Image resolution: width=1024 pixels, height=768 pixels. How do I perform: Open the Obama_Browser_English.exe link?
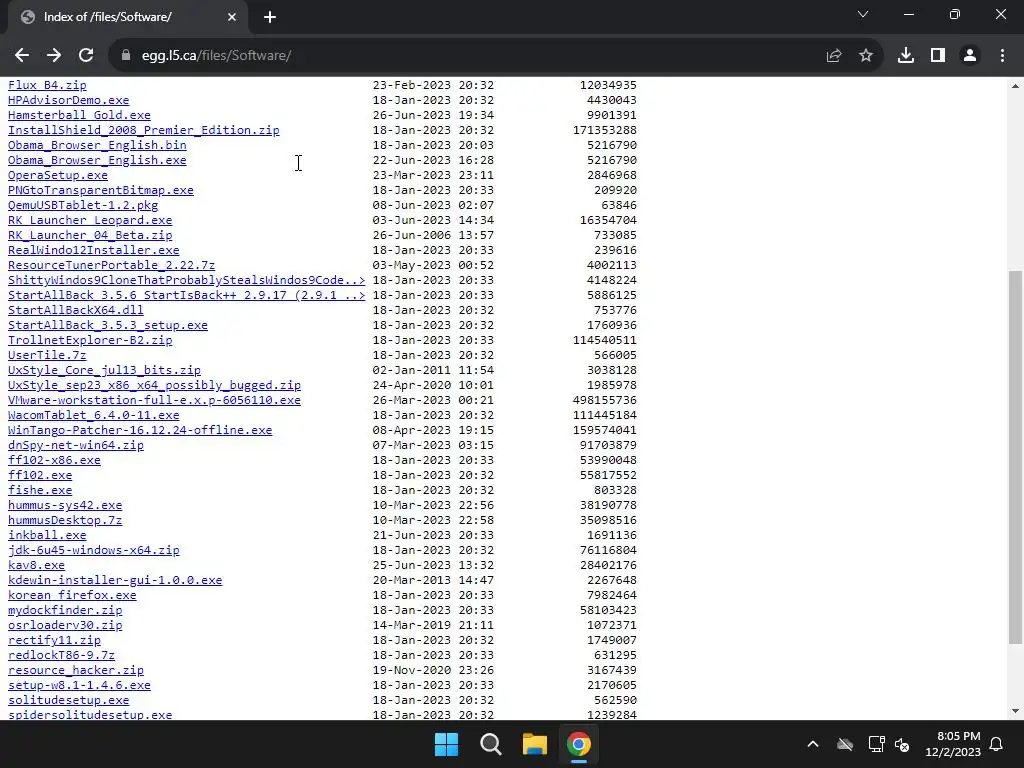pyautogui.click(x=97, y=160)
